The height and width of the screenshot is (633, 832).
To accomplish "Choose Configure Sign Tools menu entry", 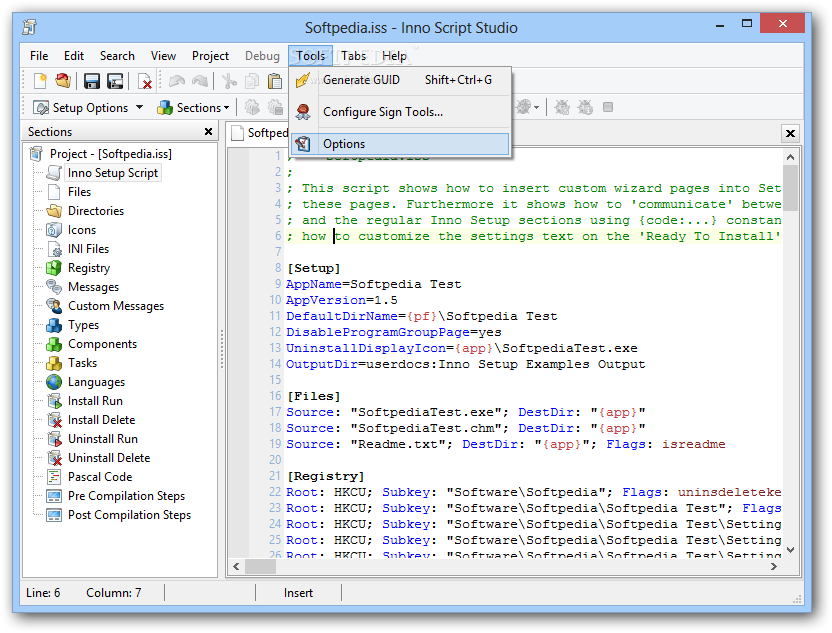I will [x=400, y=112].
